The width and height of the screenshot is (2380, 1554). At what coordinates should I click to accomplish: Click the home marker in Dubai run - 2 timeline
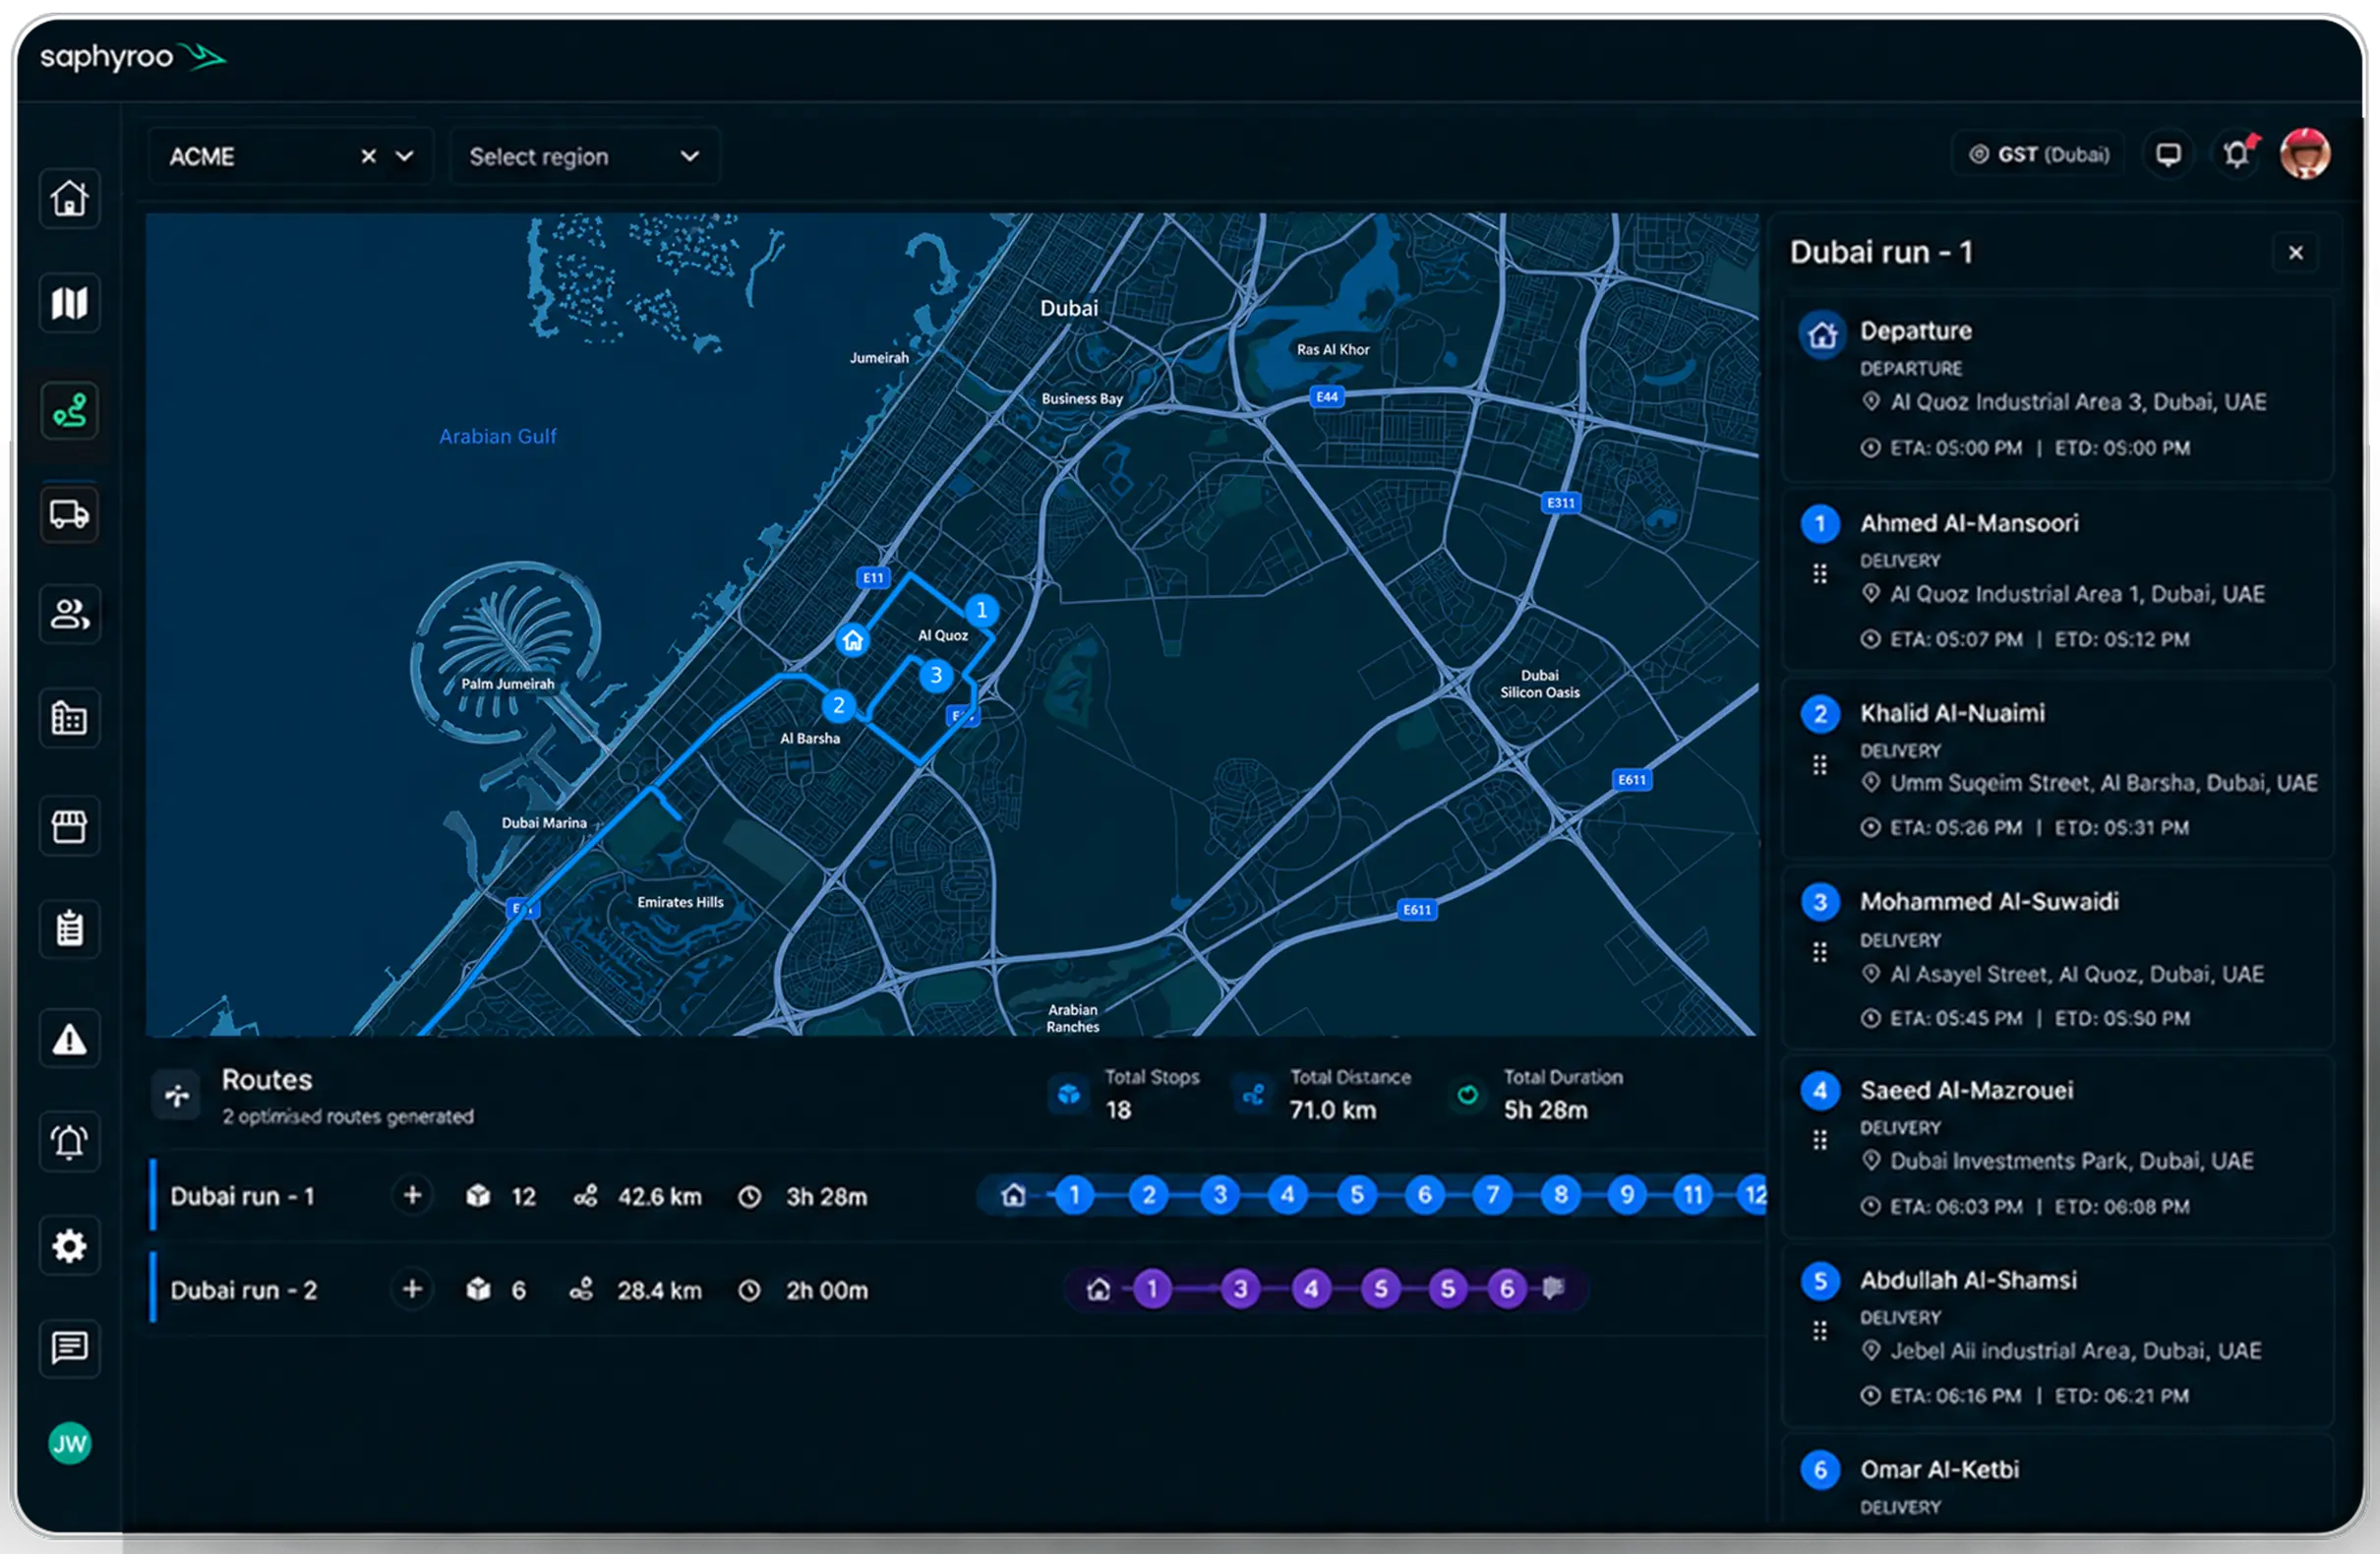pyautogui.click(x=1098, y=1289)
